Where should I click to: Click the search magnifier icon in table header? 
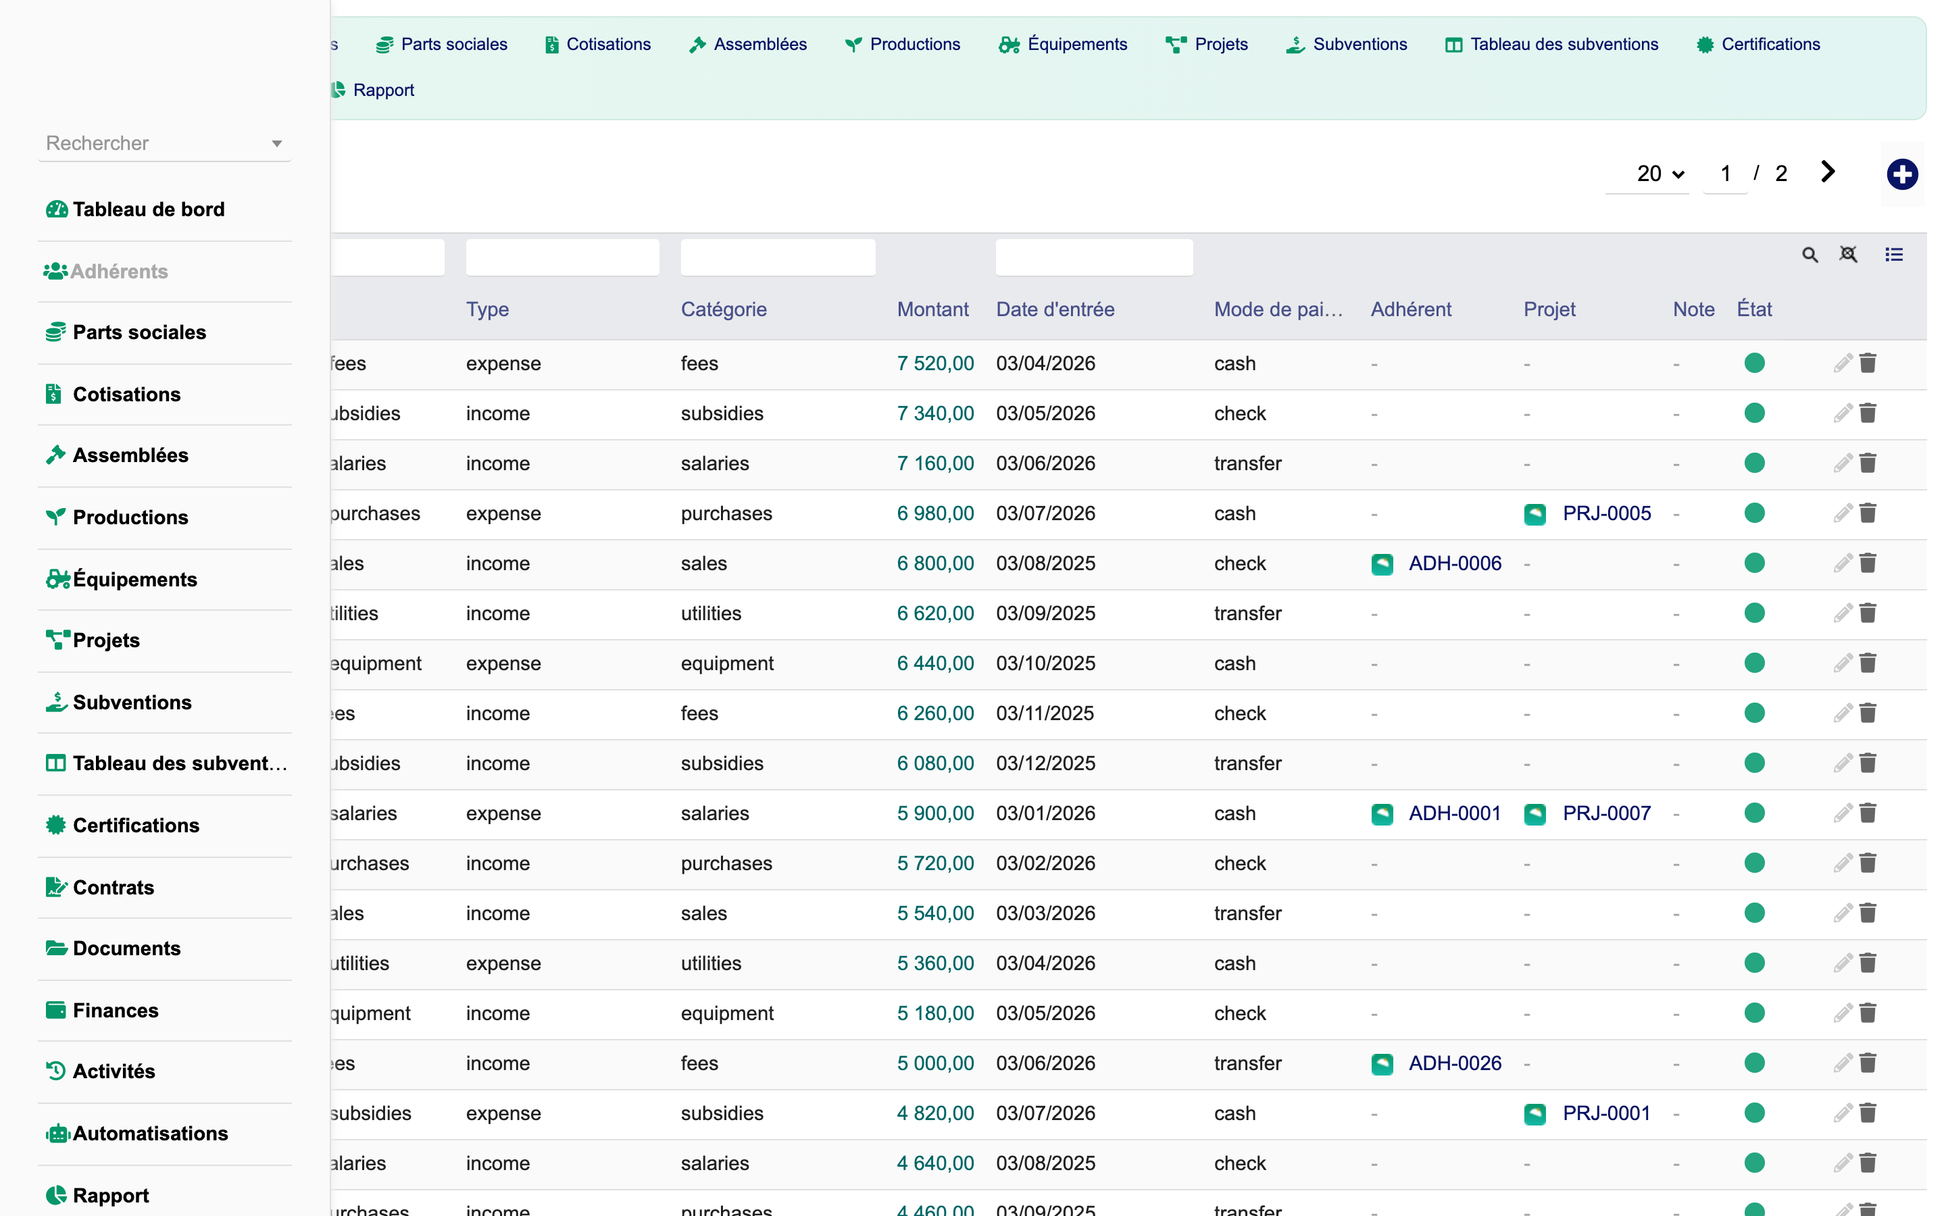pos(1810,255)
